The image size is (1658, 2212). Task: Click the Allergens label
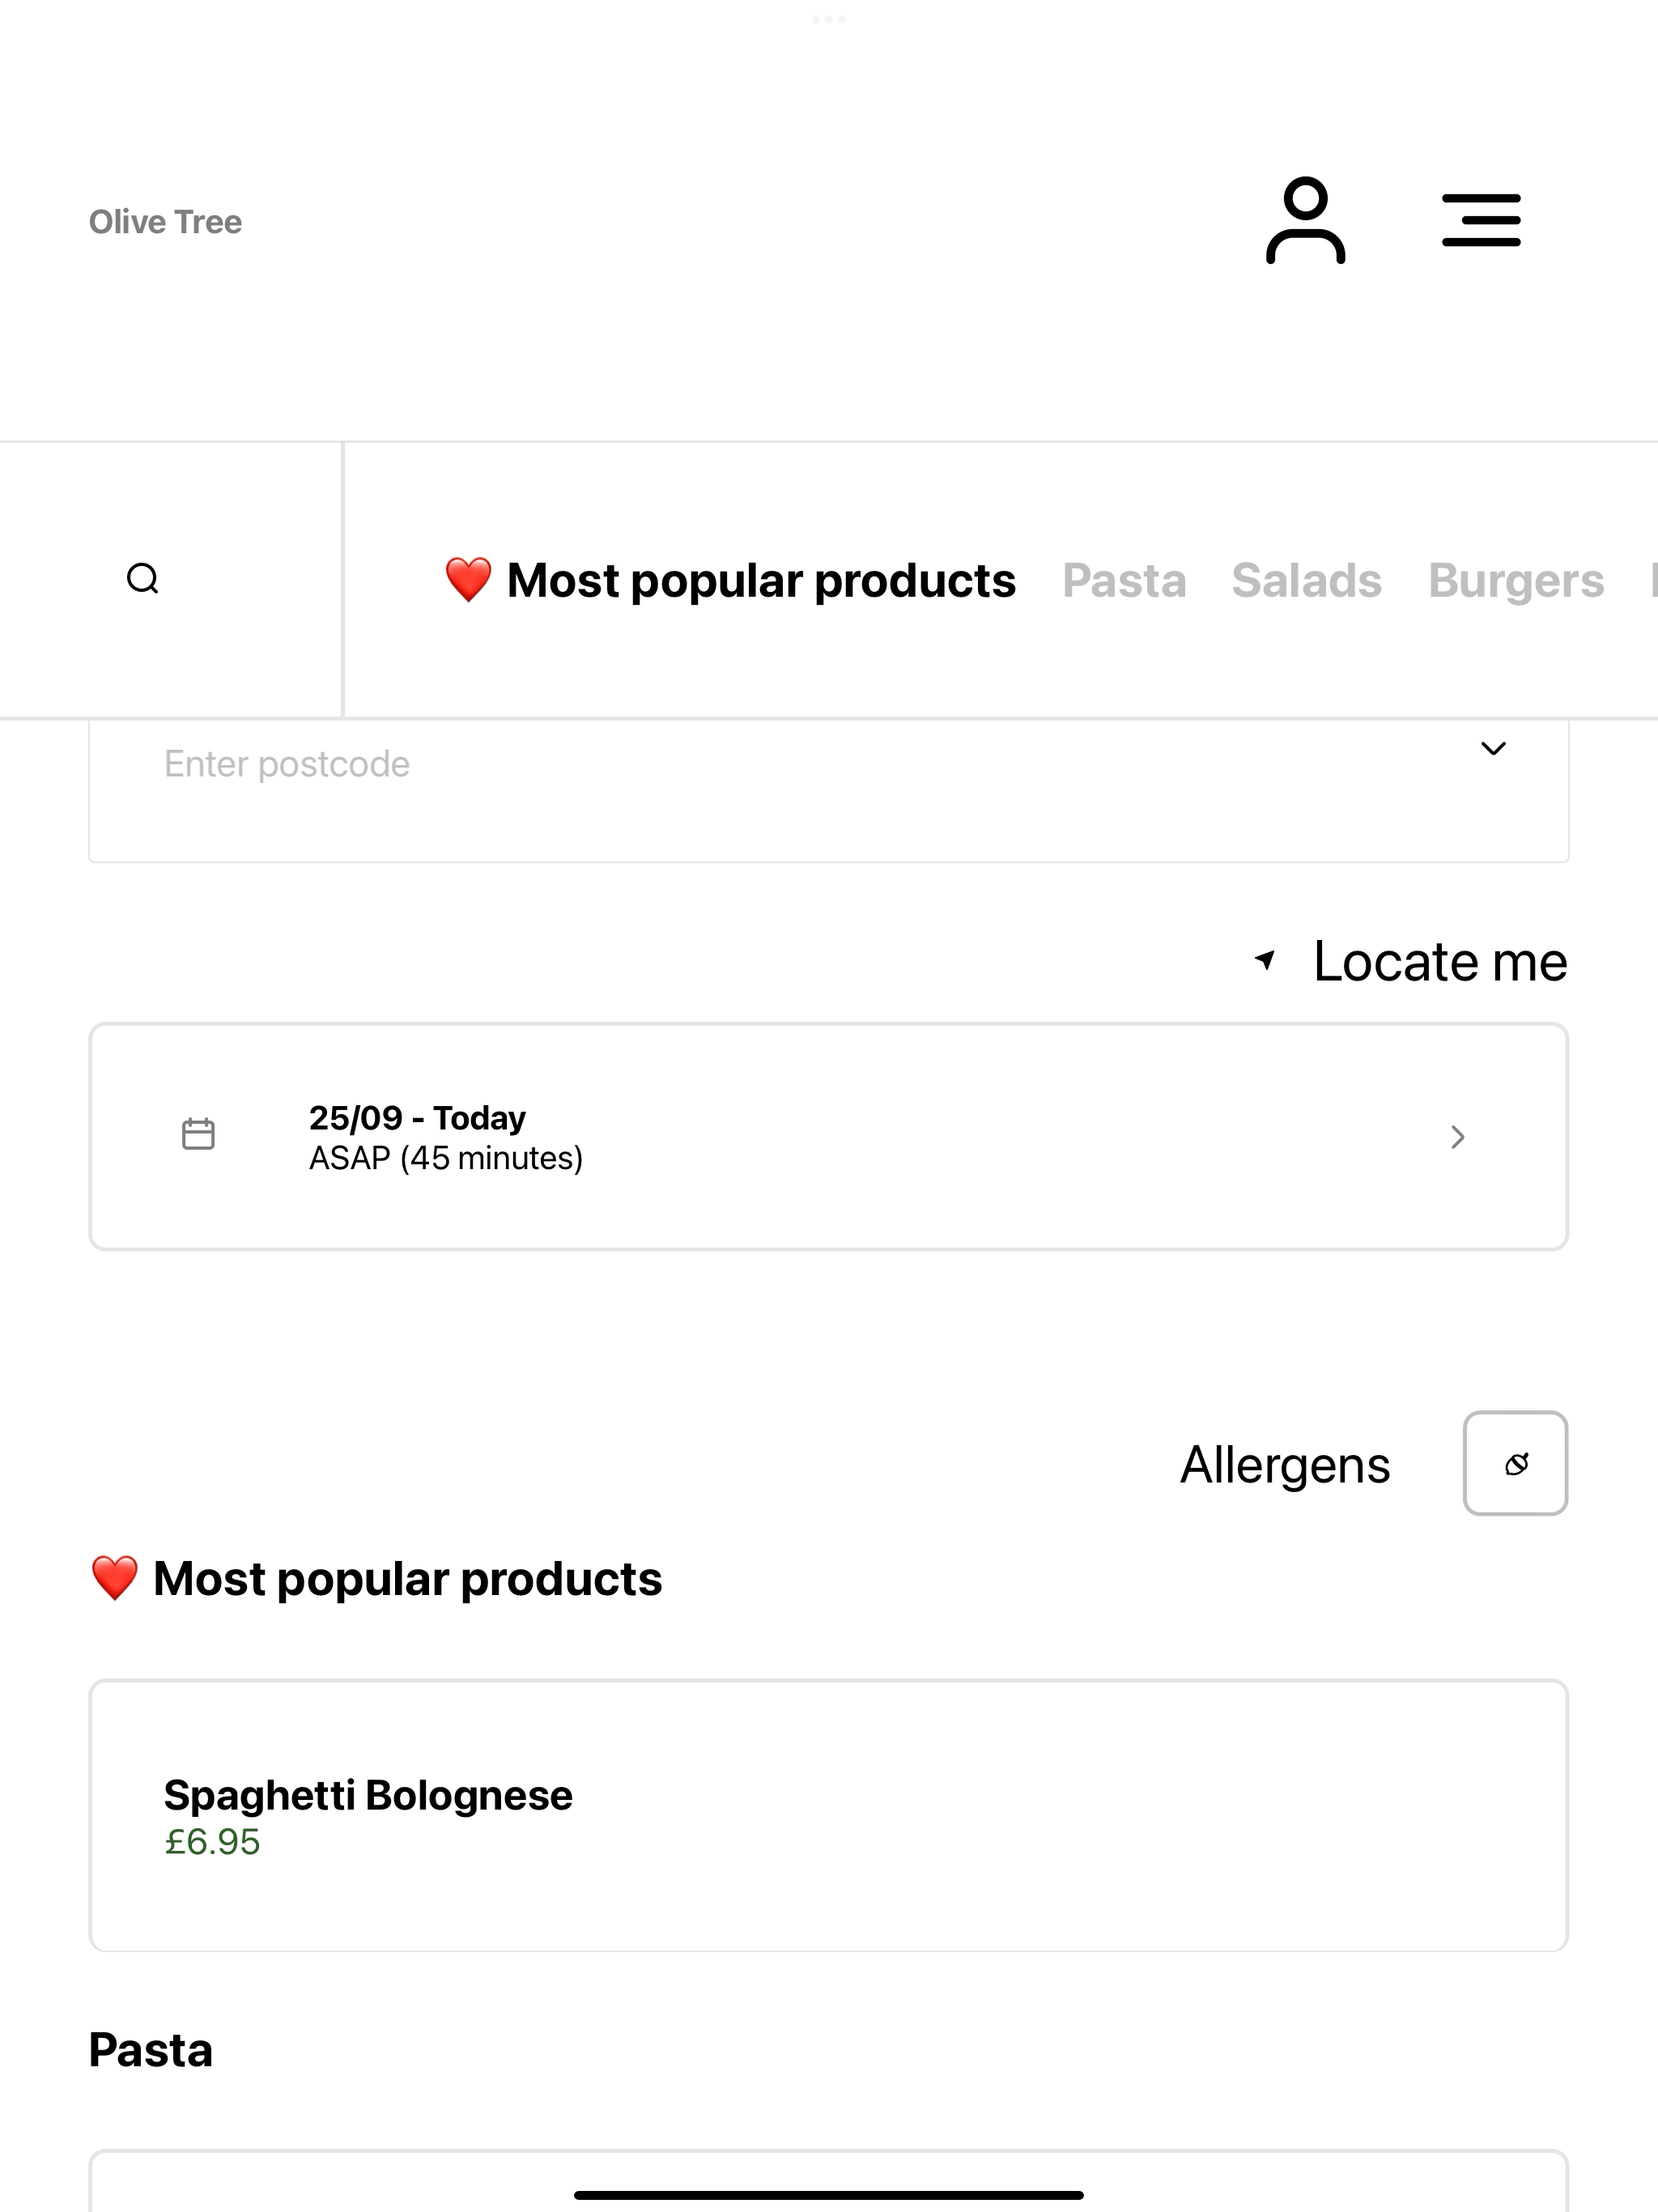(1285, 1465)
